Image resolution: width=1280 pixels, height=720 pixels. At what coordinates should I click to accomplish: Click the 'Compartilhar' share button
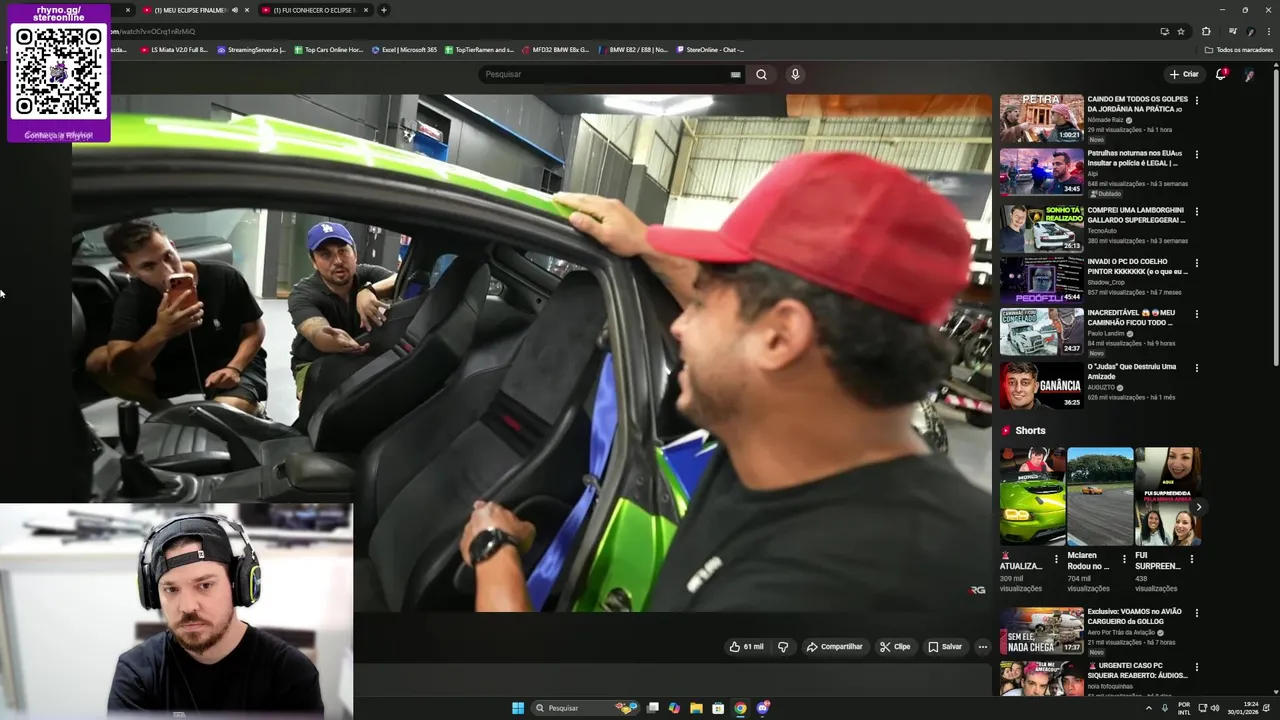[835, 647]
